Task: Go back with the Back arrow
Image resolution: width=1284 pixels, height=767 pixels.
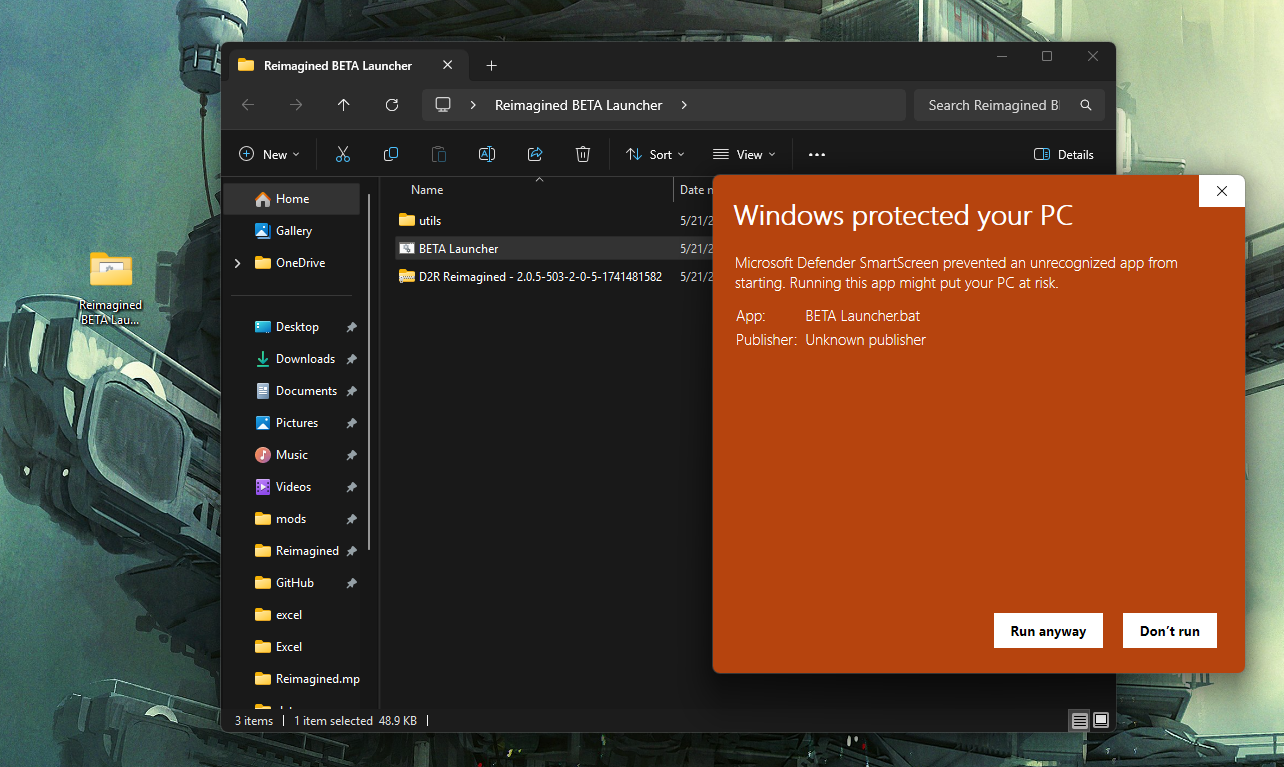Action: tap(248, 105)
